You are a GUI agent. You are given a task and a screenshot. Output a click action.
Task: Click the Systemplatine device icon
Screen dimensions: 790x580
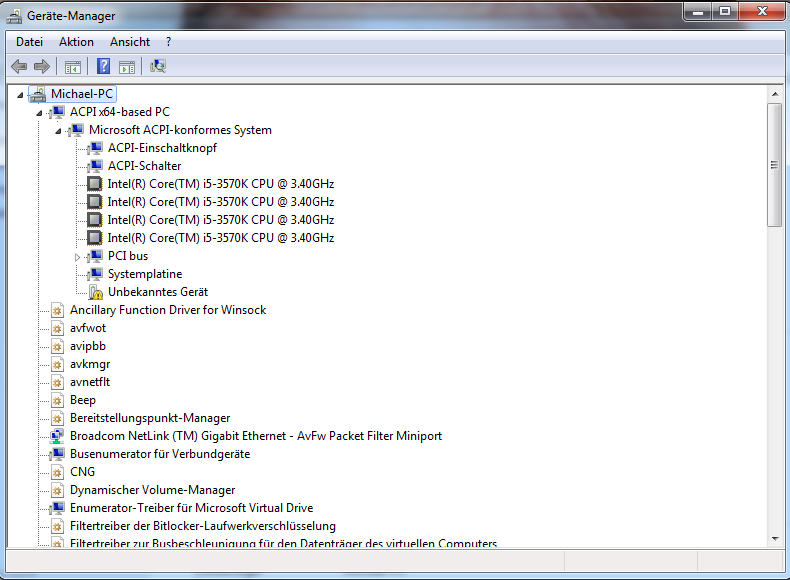pos(95,274)
